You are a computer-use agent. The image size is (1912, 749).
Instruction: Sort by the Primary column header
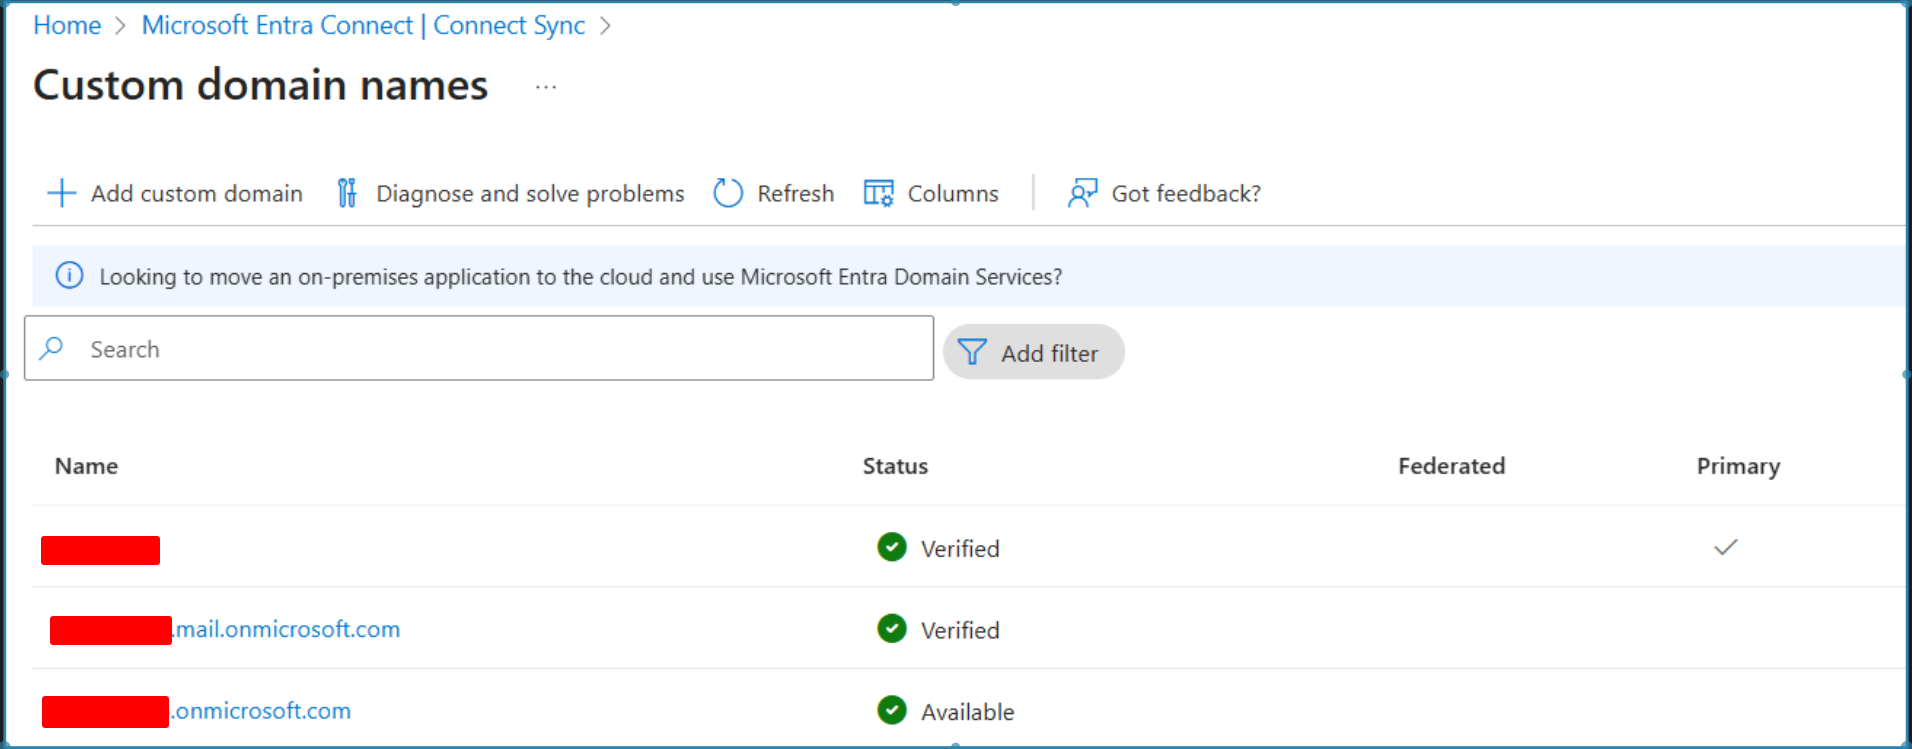click(x=1738, y=466)
